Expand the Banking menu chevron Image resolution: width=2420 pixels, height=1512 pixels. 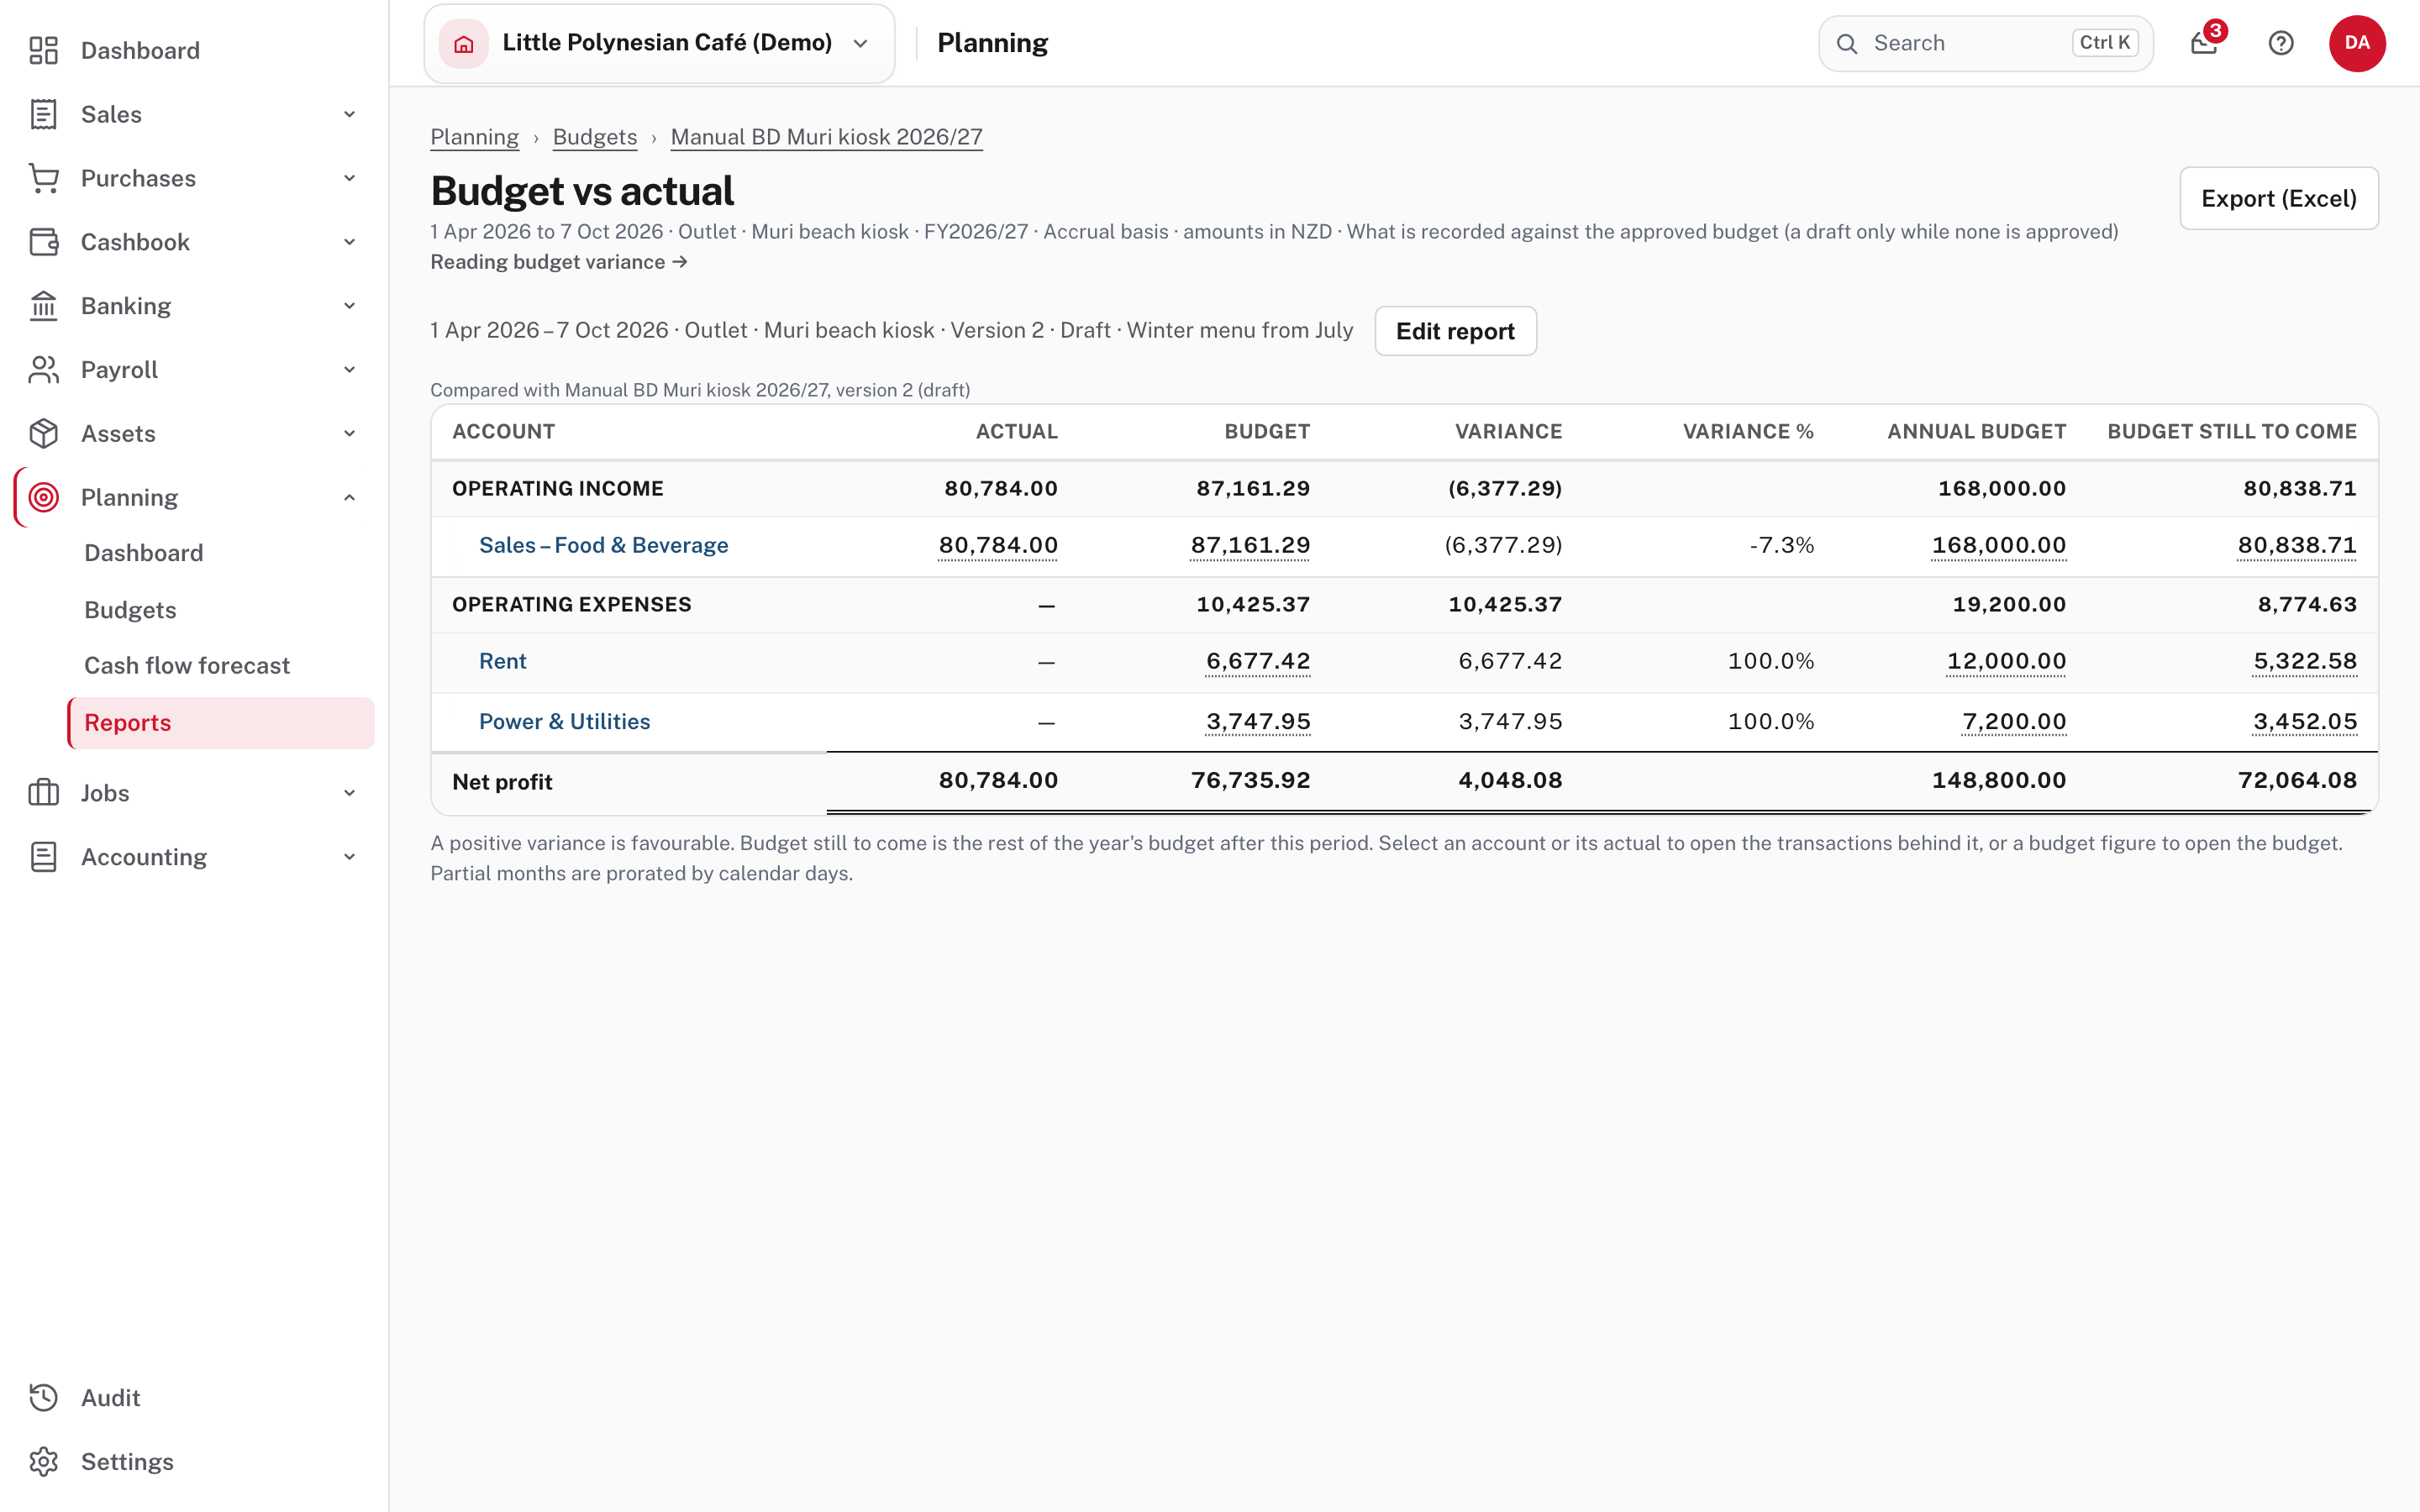click(350, 306)
